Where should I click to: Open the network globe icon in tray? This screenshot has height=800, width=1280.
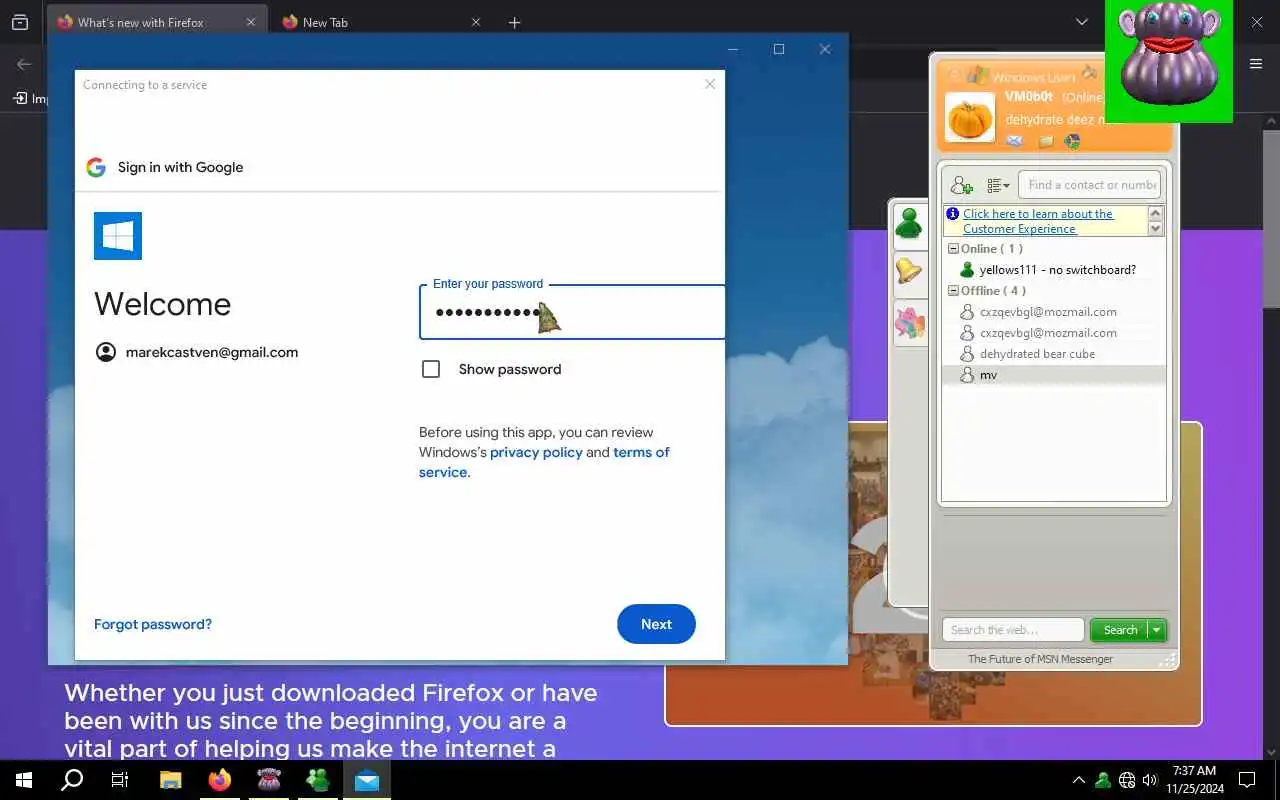click(1127, 780)
